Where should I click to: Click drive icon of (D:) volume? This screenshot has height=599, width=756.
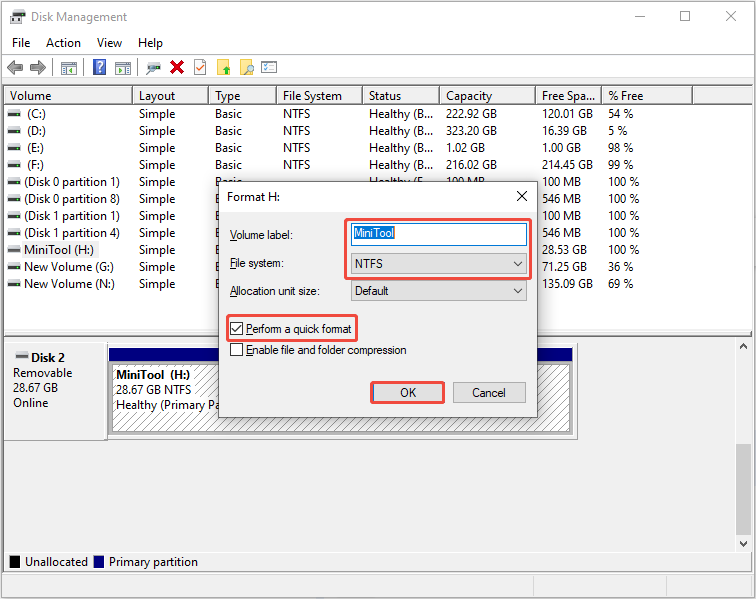click(14, 131)
